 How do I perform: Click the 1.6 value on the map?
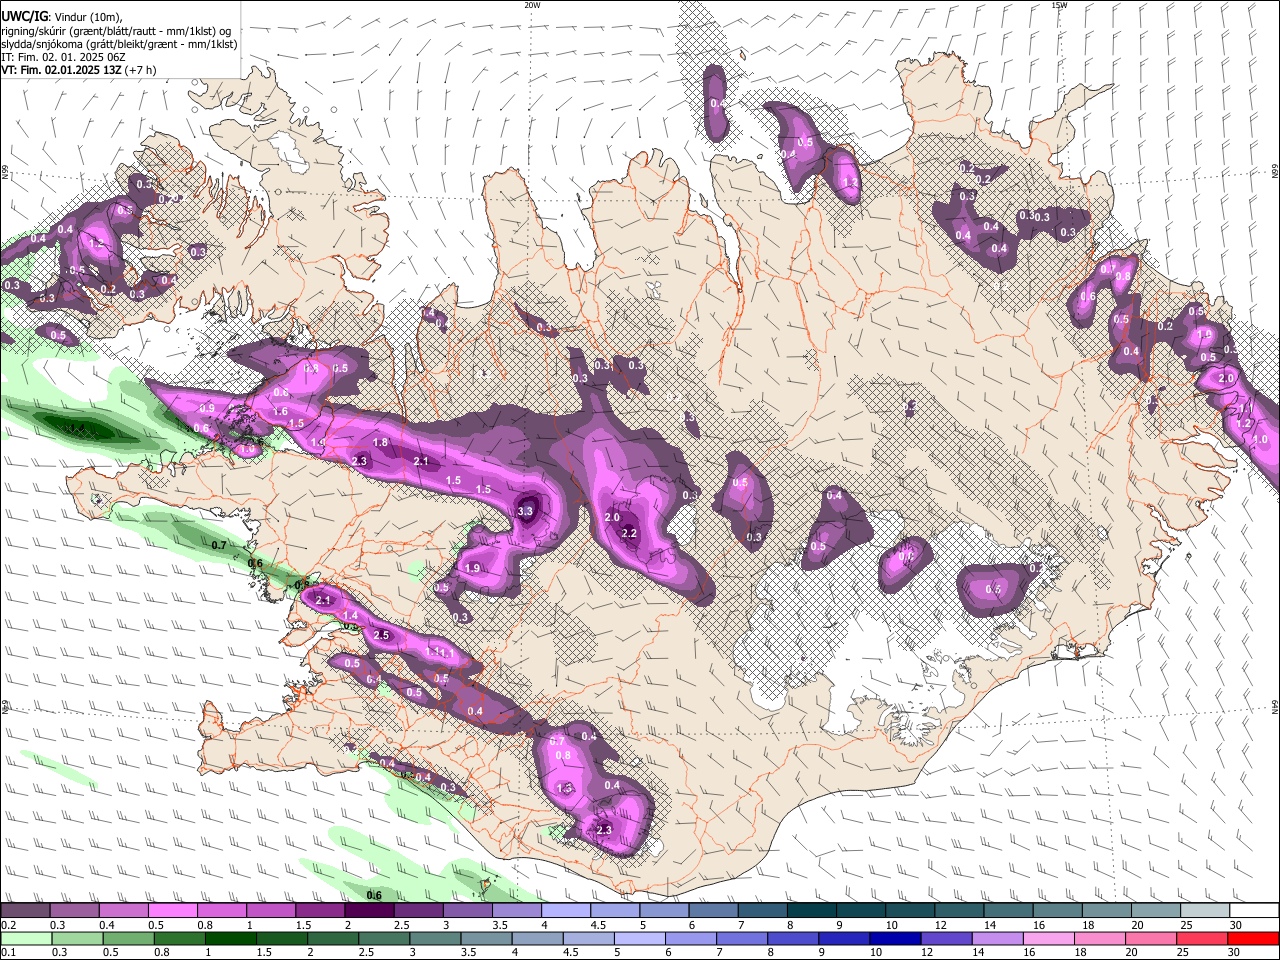click(x=281, y=411)
